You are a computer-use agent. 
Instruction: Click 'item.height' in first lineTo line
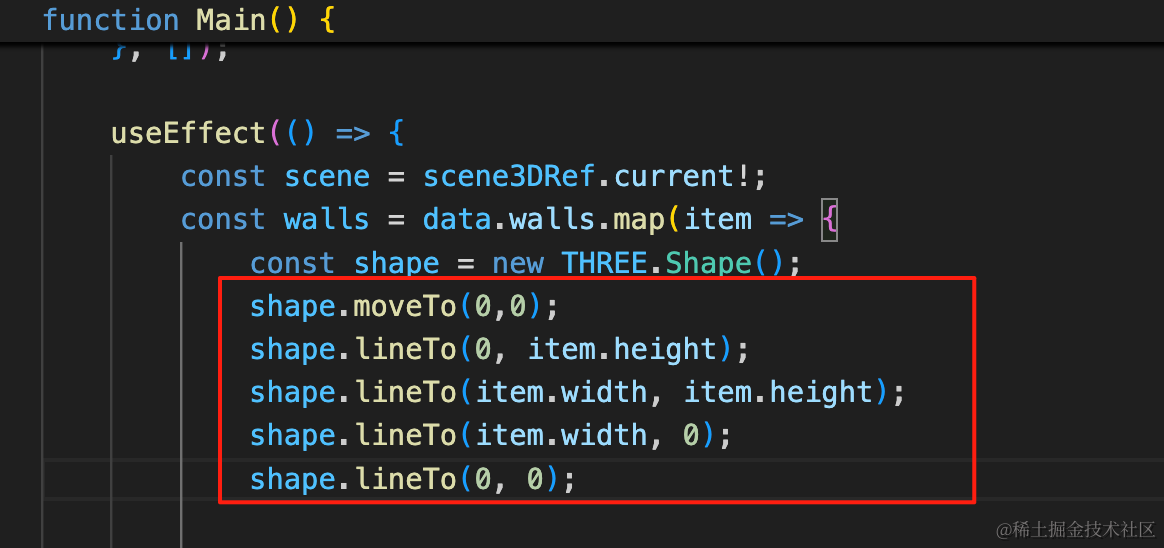tap(623, 350)
